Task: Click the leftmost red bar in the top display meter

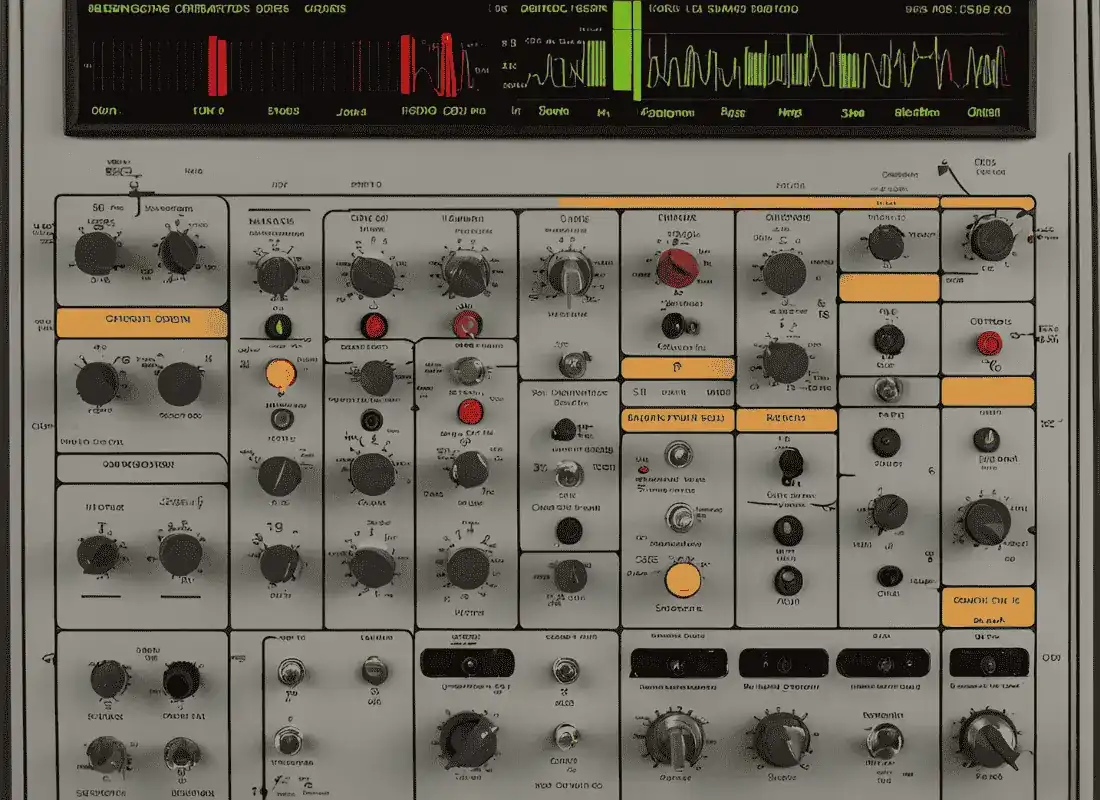Action: (217, 66)
